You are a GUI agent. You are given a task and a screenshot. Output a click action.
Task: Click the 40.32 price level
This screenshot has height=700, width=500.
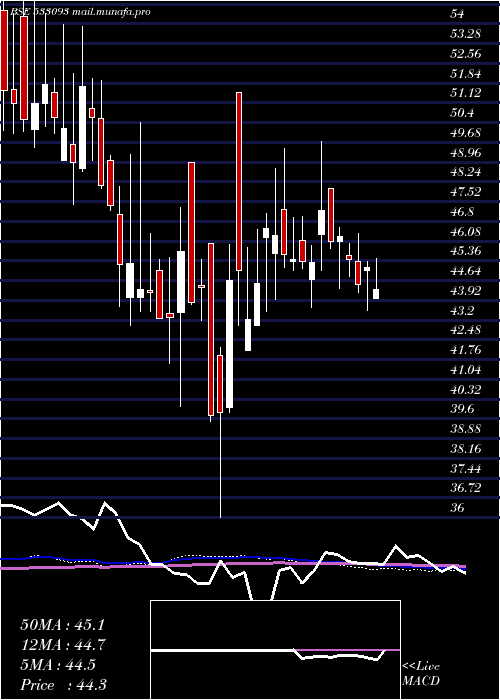465,389
